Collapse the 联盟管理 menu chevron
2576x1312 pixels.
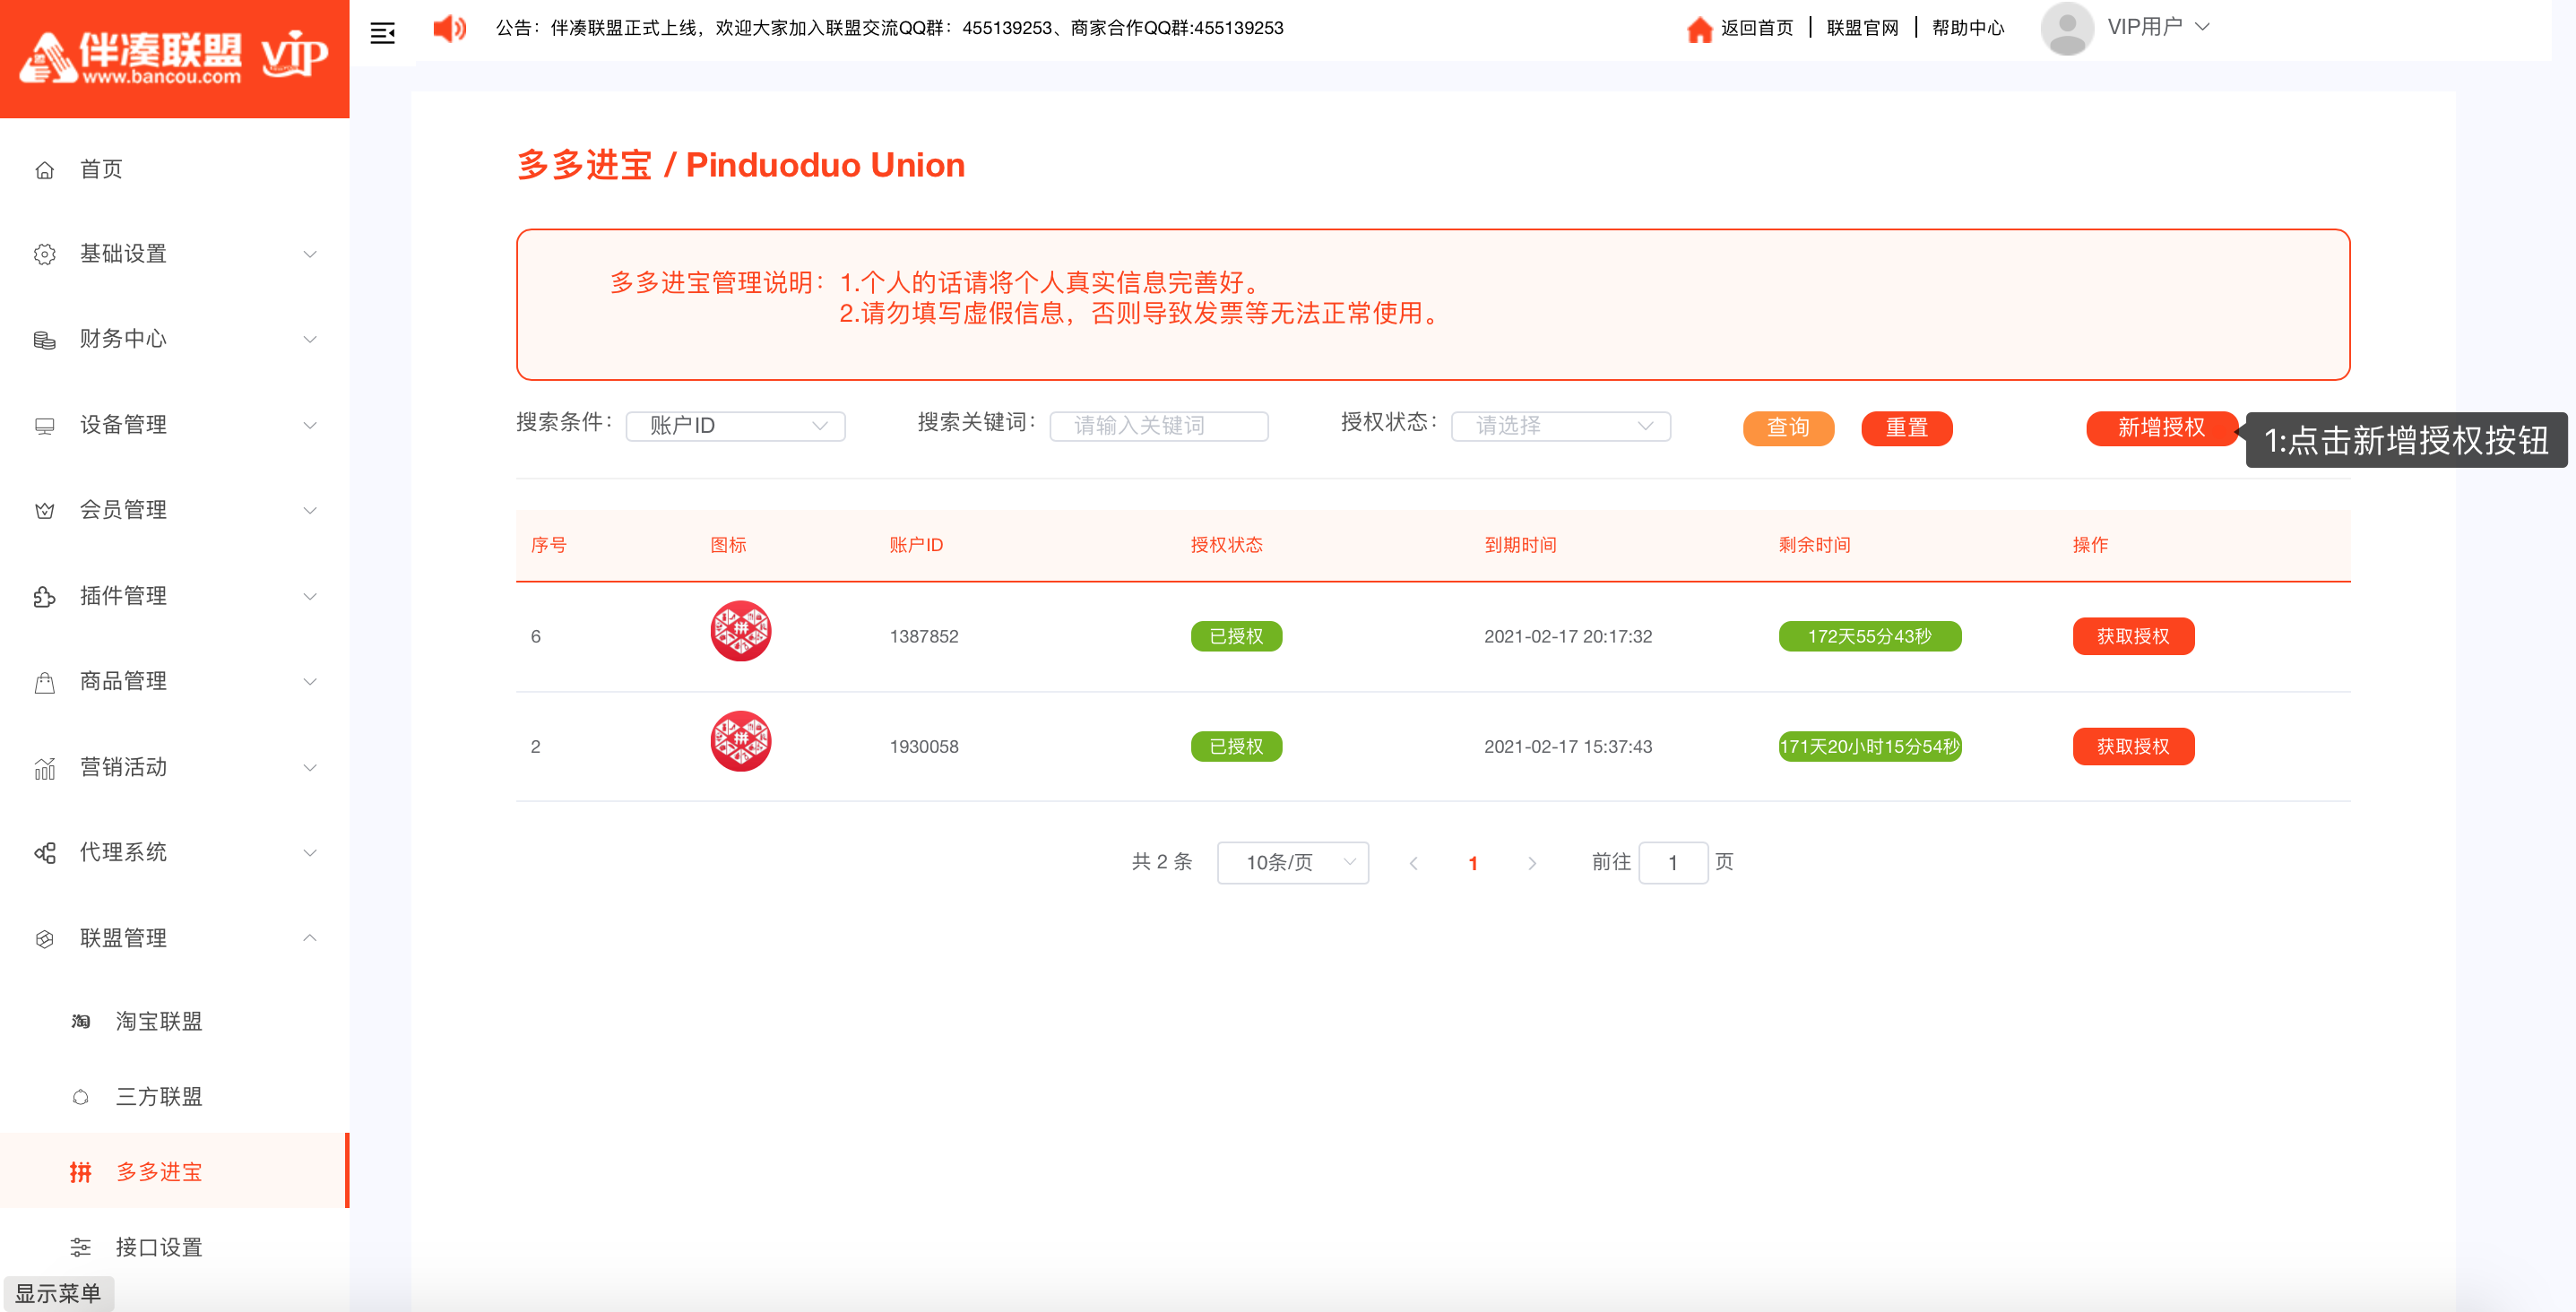click(310, 938)
